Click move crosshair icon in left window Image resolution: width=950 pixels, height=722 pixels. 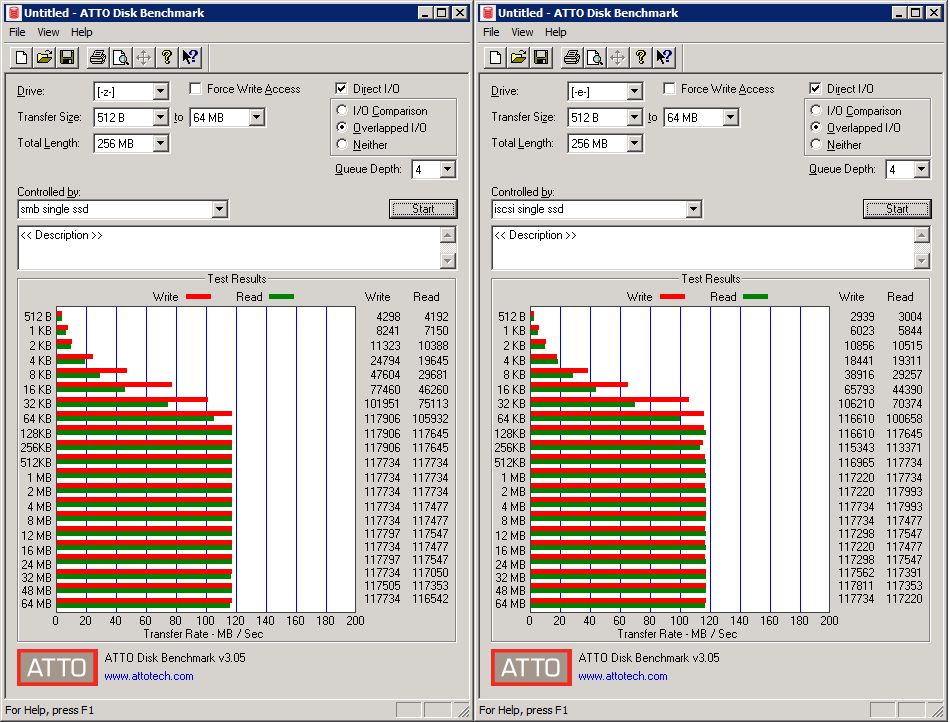[144, 58]
